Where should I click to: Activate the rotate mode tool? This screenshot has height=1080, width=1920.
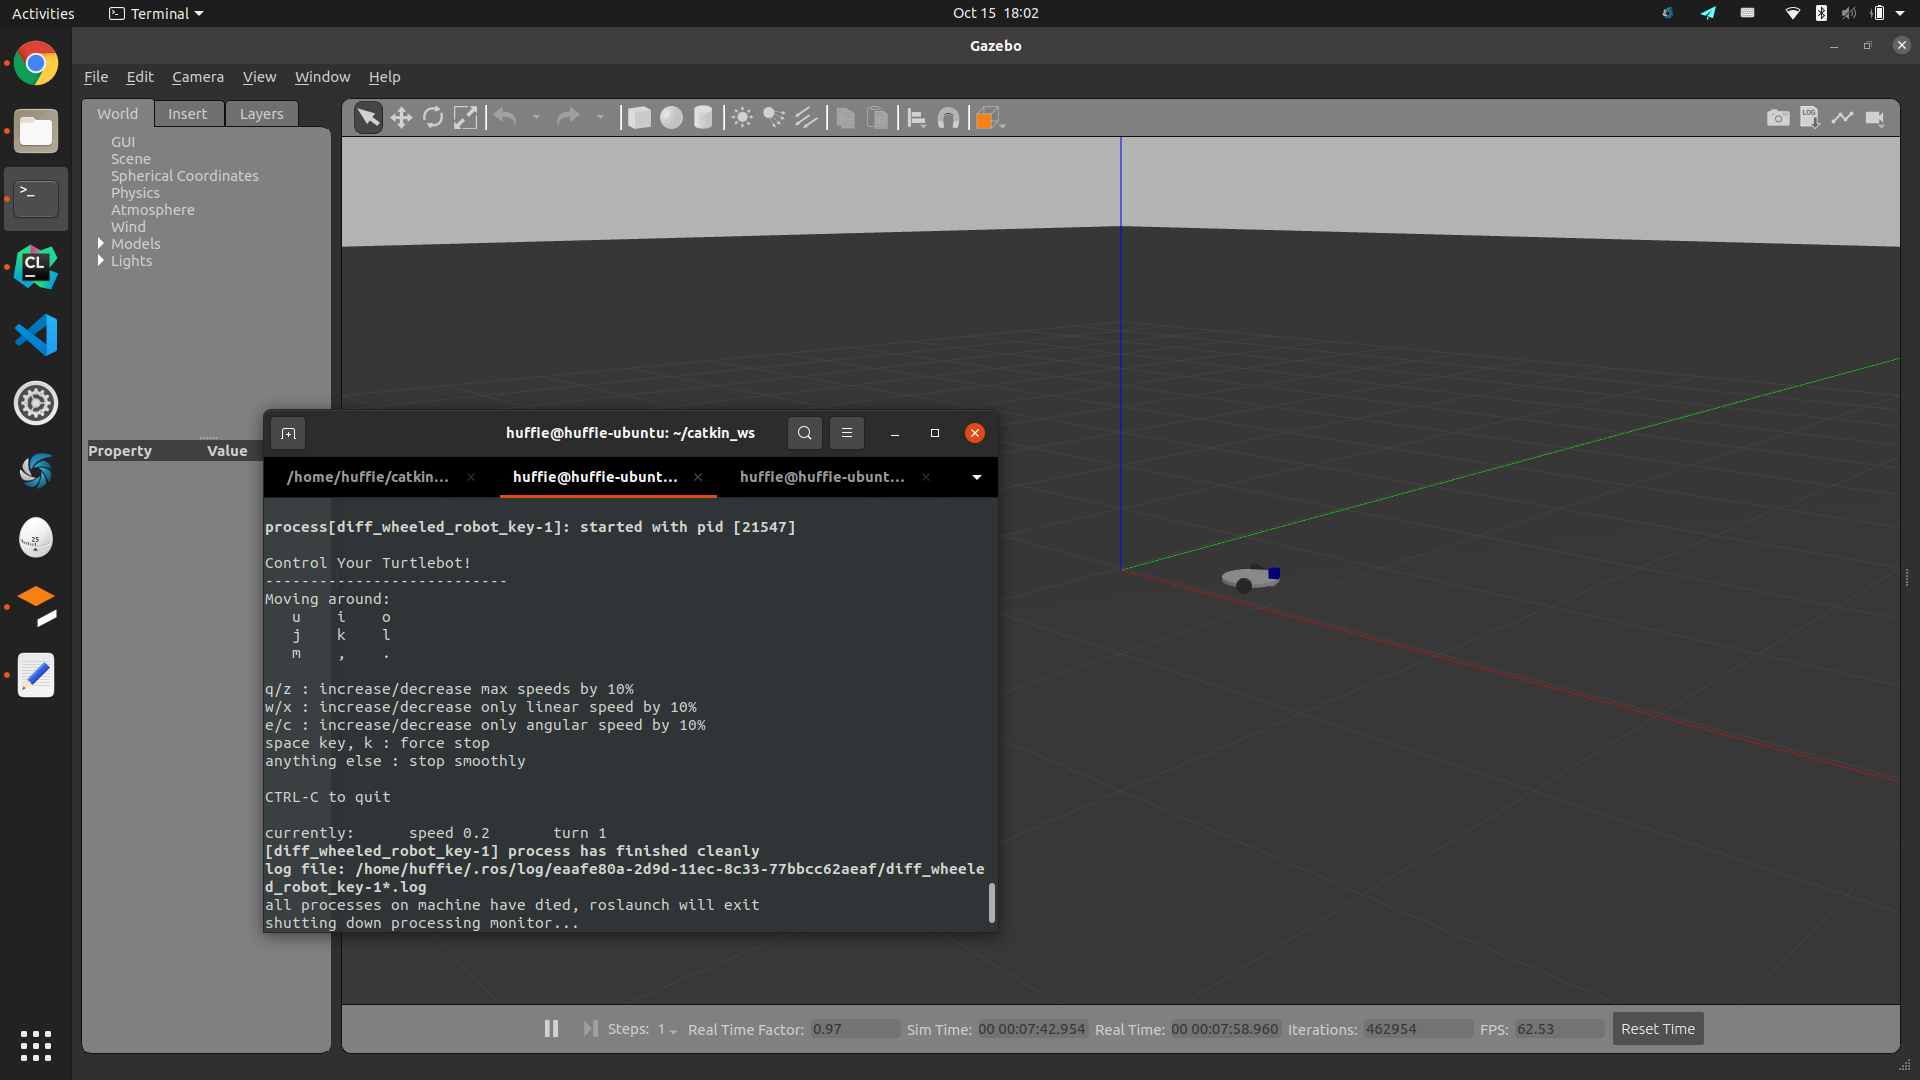tap(433, 118)
